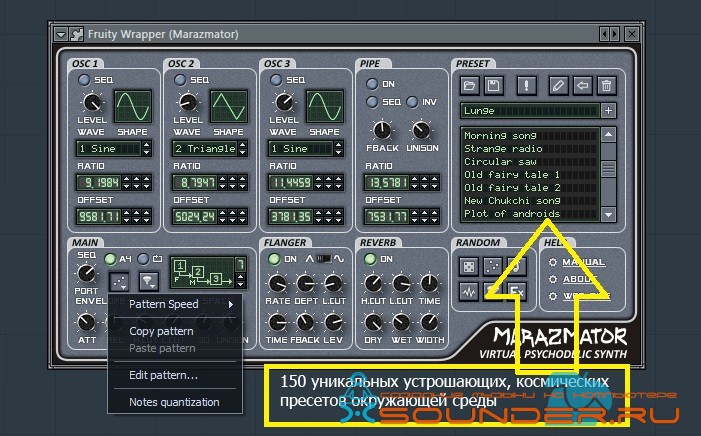Image resolution: width=701 pixels, height=436 pixels.
Task: Choose Copy pattern from the context menu
Action: (161, 331)
